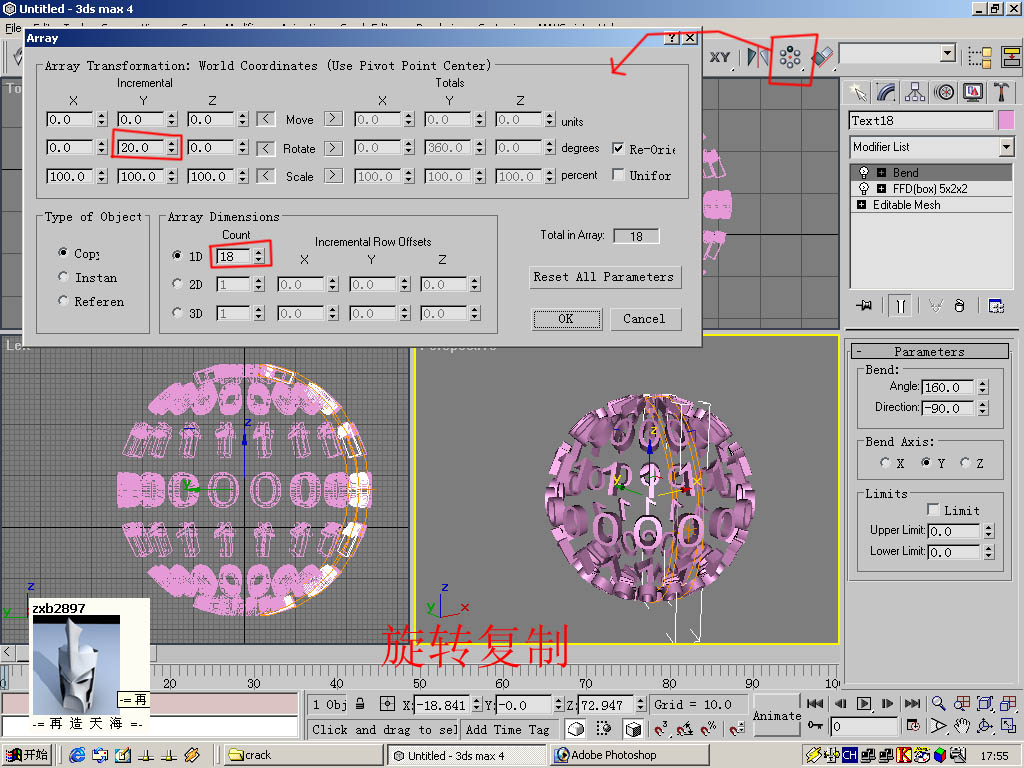Switch to the Create command panel
The image size is (1024, 768).
858,92
